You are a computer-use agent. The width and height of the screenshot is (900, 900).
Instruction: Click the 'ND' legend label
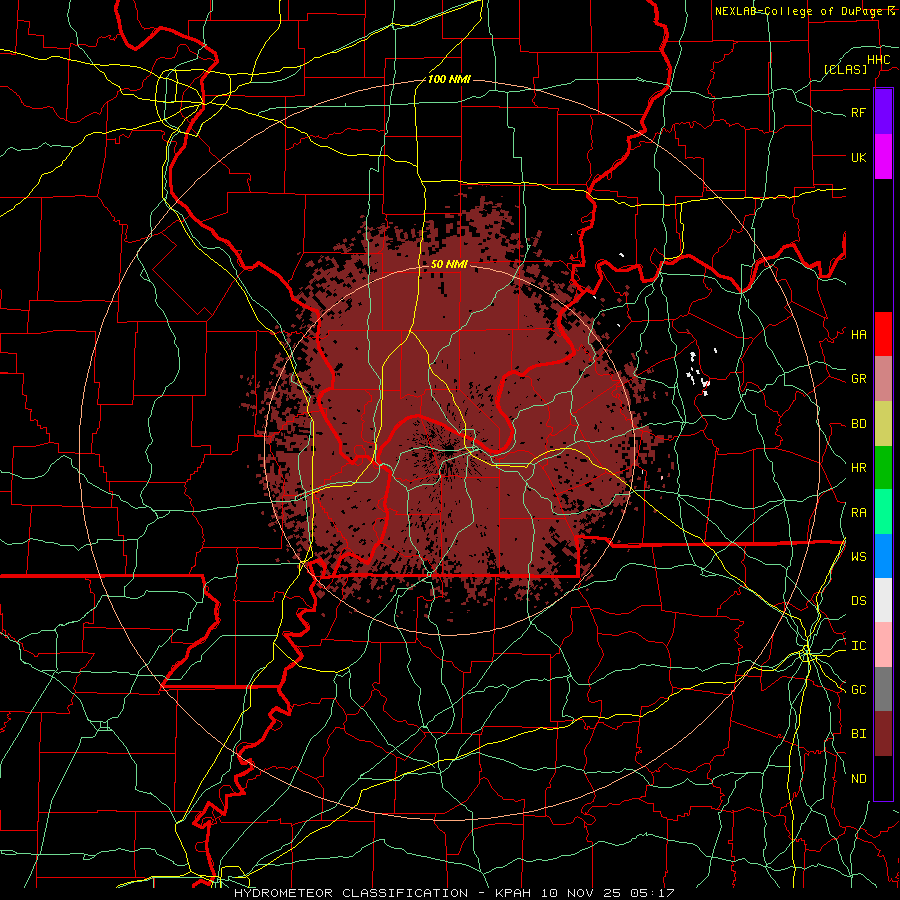(x=859, y=779)
